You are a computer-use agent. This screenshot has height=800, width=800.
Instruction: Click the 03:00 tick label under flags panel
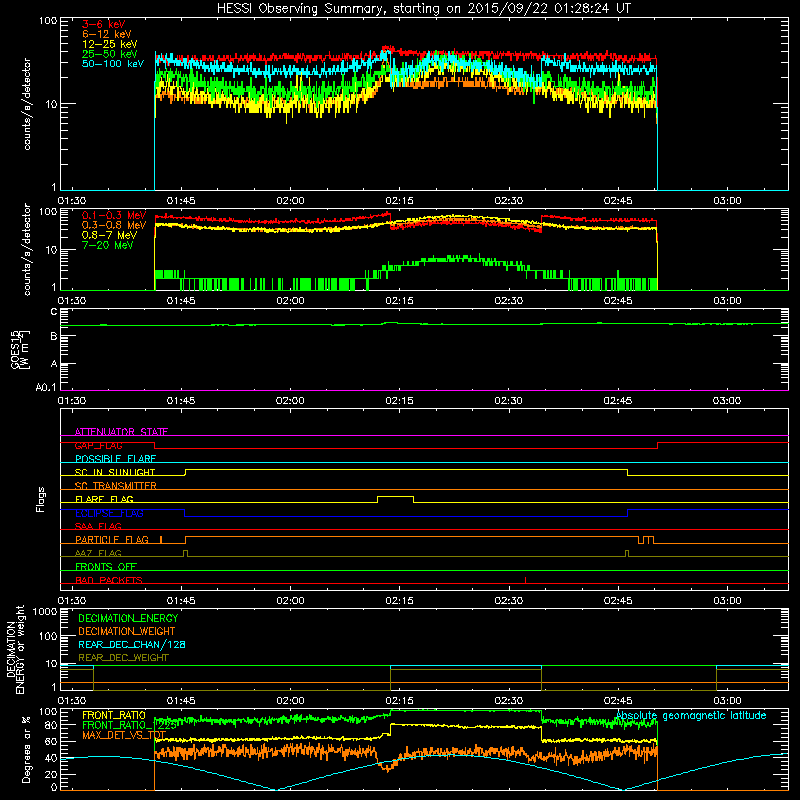[x=727, y=601]
